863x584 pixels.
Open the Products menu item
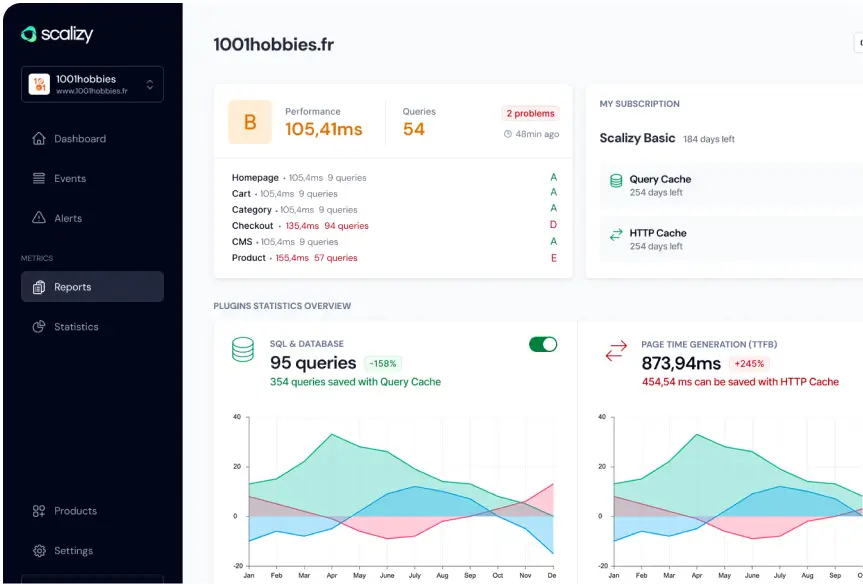pos(92,511)
